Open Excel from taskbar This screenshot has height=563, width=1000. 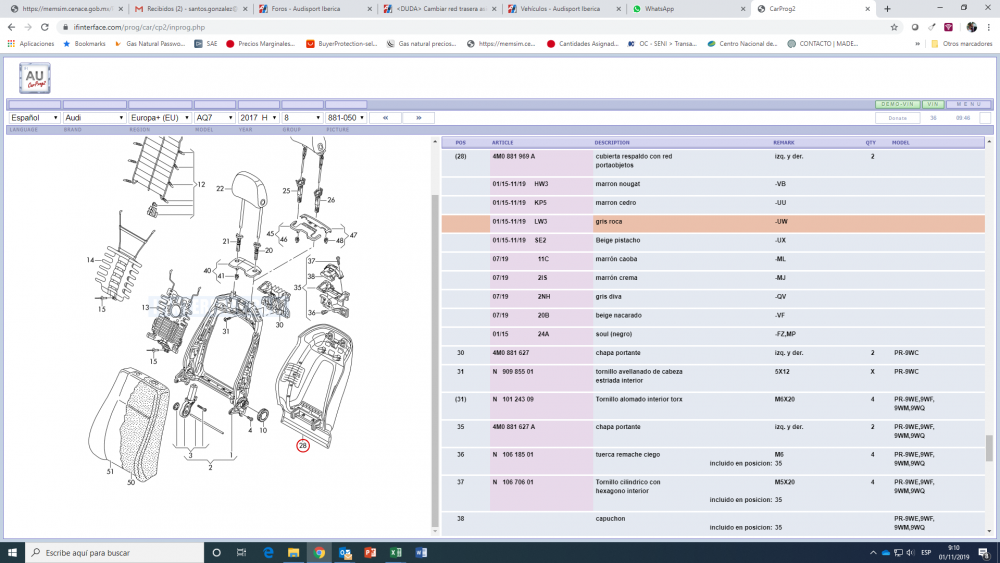tap(395, 553)
